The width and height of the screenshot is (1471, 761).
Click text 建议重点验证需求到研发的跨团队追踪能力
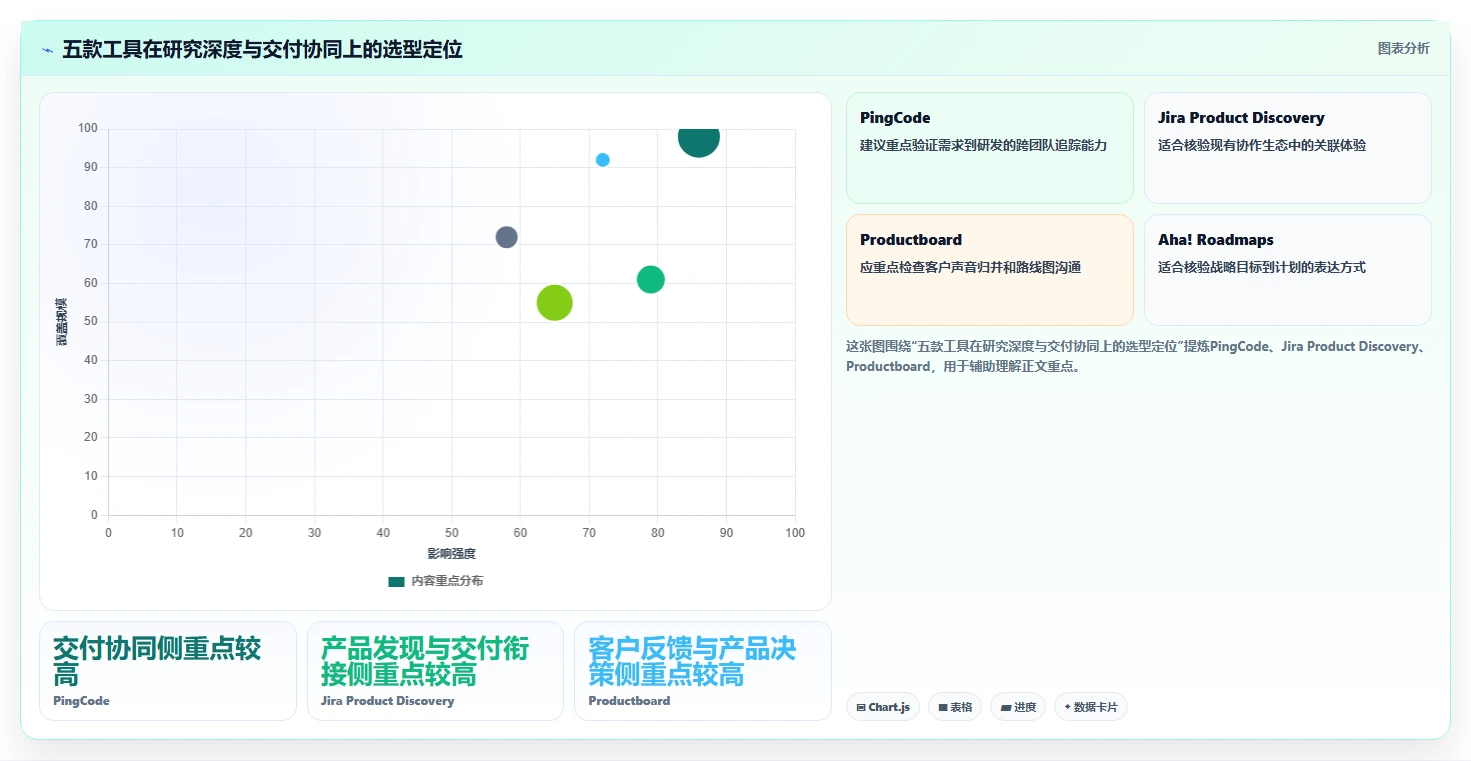click(984, 145)
